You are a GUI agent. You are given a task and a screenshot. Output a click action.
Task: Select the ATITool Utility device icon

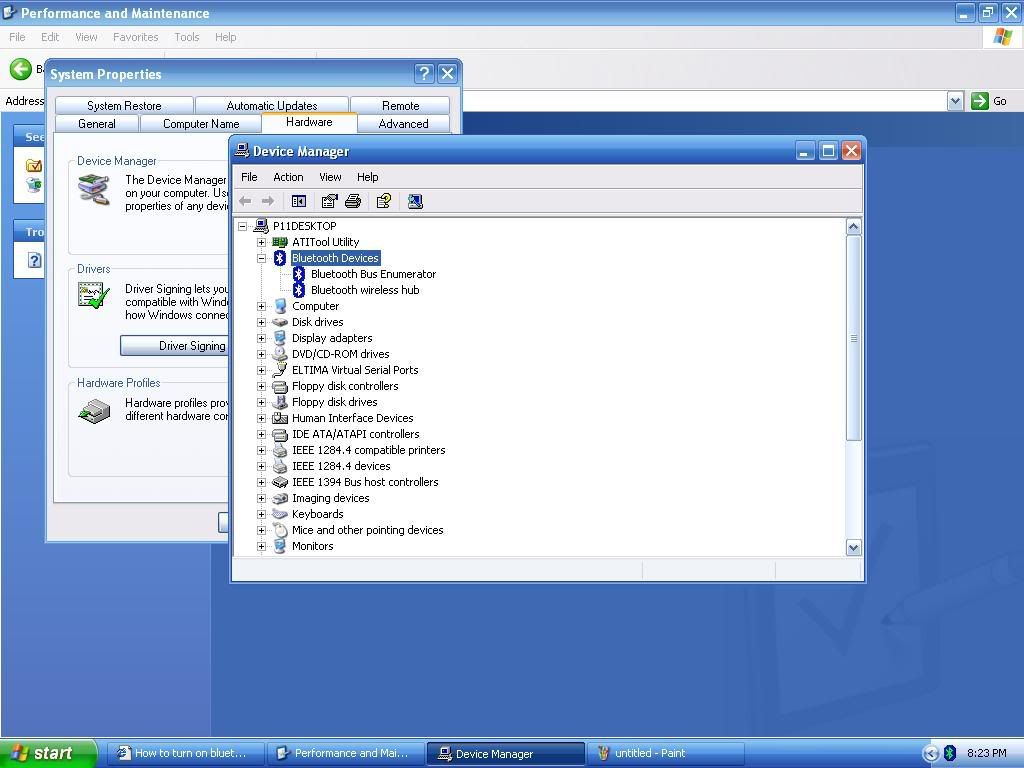(x=280, y=242)
